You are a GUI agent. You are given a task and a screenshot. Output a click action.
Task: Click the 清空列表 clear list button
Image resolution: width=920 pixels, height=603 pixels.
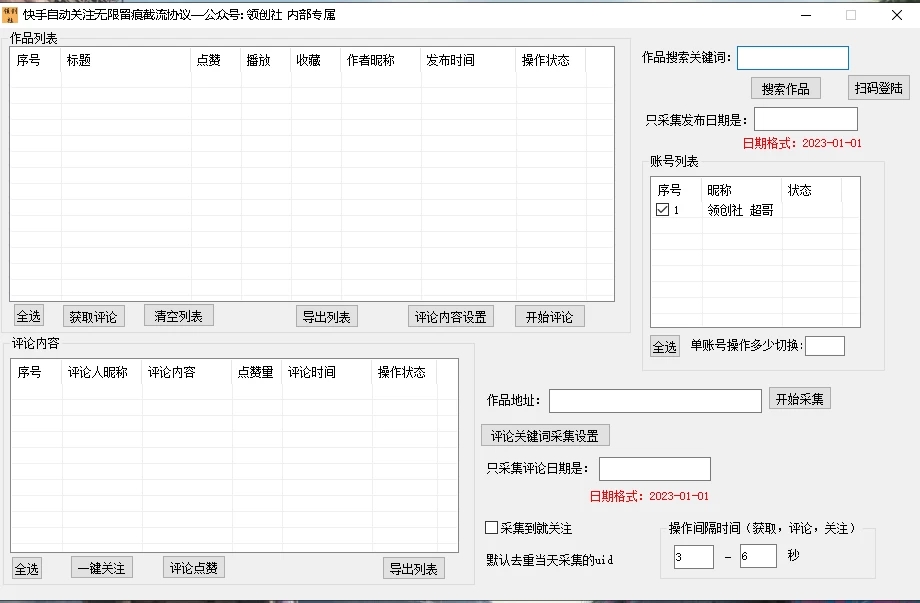click(178, 315)
